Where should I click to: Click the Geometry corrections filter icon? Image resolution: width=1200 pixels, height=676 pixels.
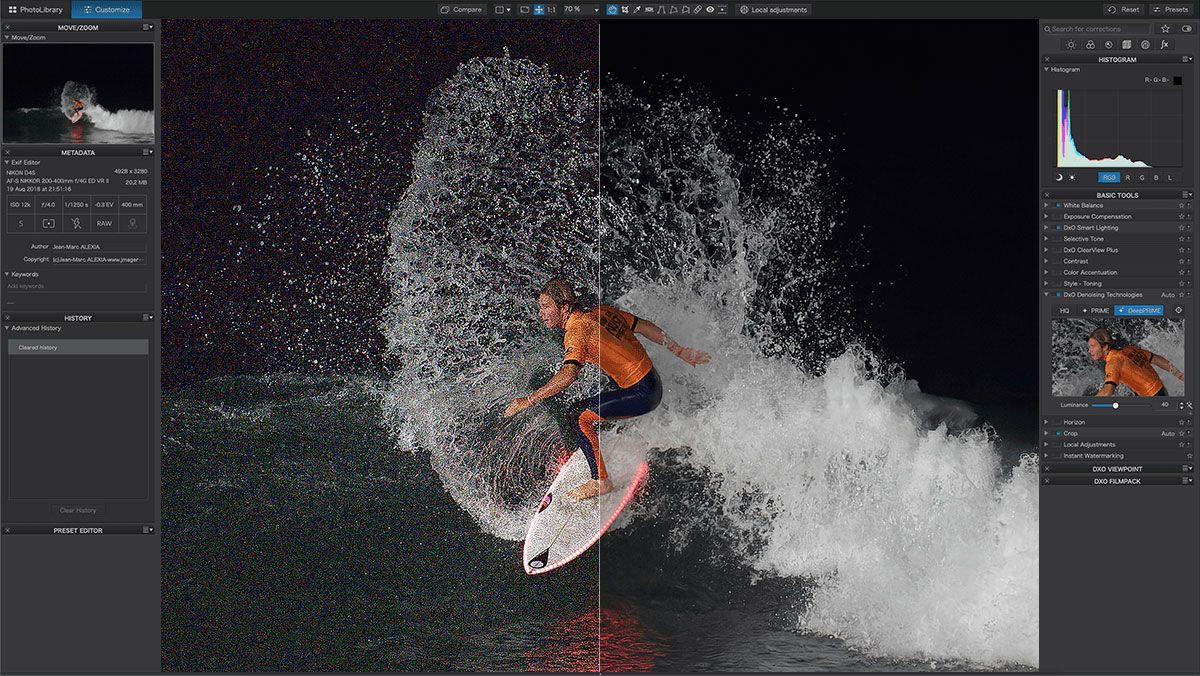tap(1127, 45)
